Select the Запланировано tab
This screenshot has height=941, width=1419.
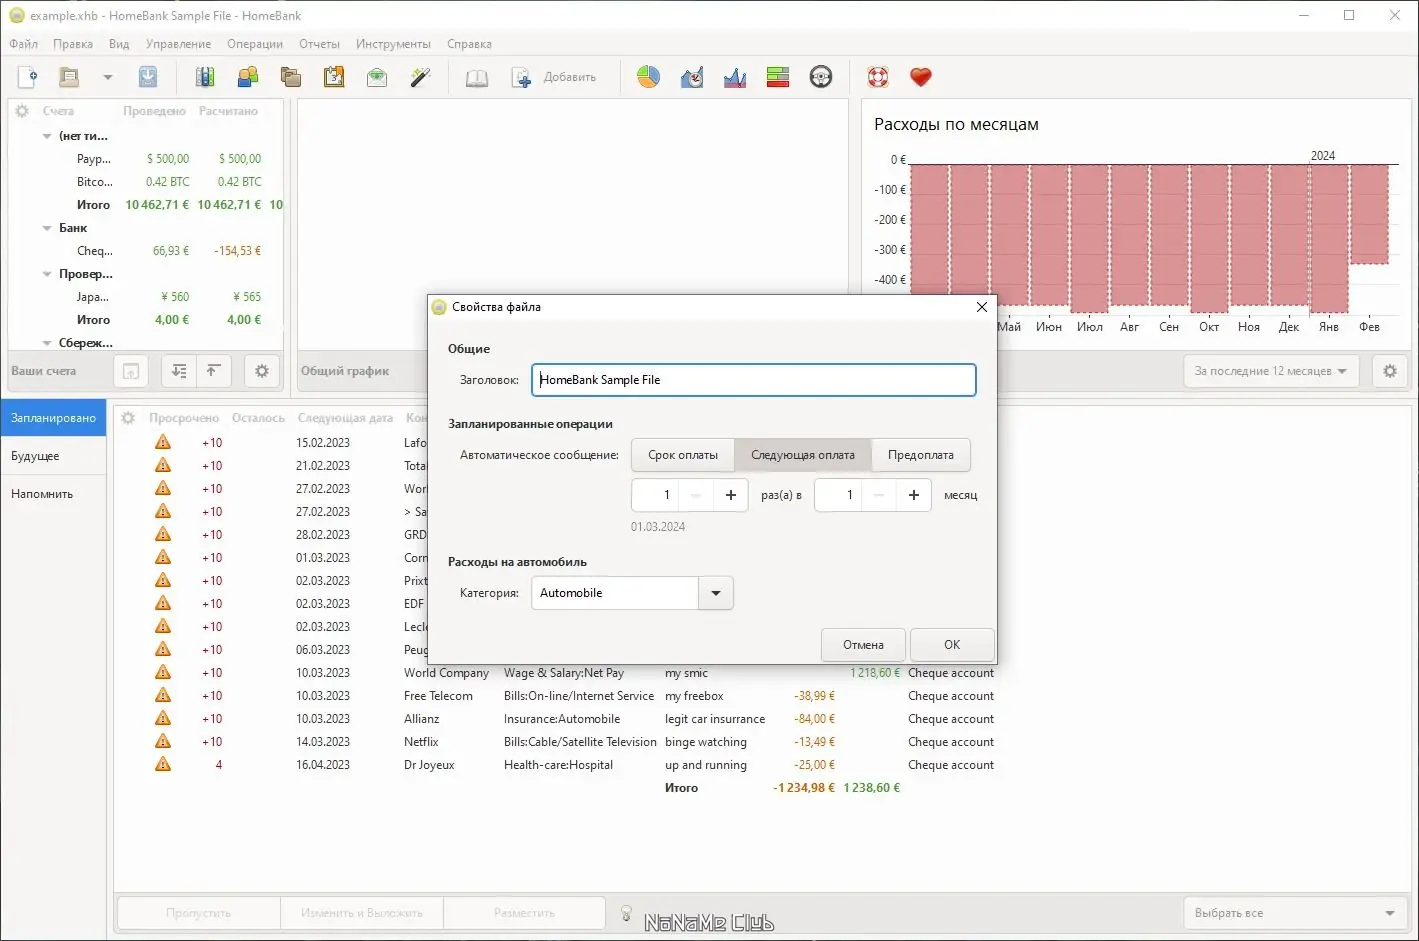pyautogui.click(x=53, y=418)
